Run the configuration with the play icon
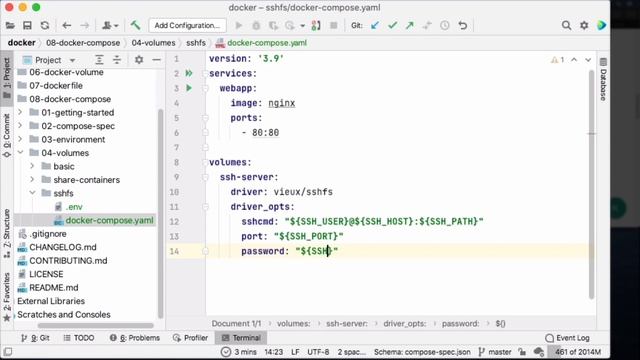This screenshot has width=640, height=360. click(239, 25)
